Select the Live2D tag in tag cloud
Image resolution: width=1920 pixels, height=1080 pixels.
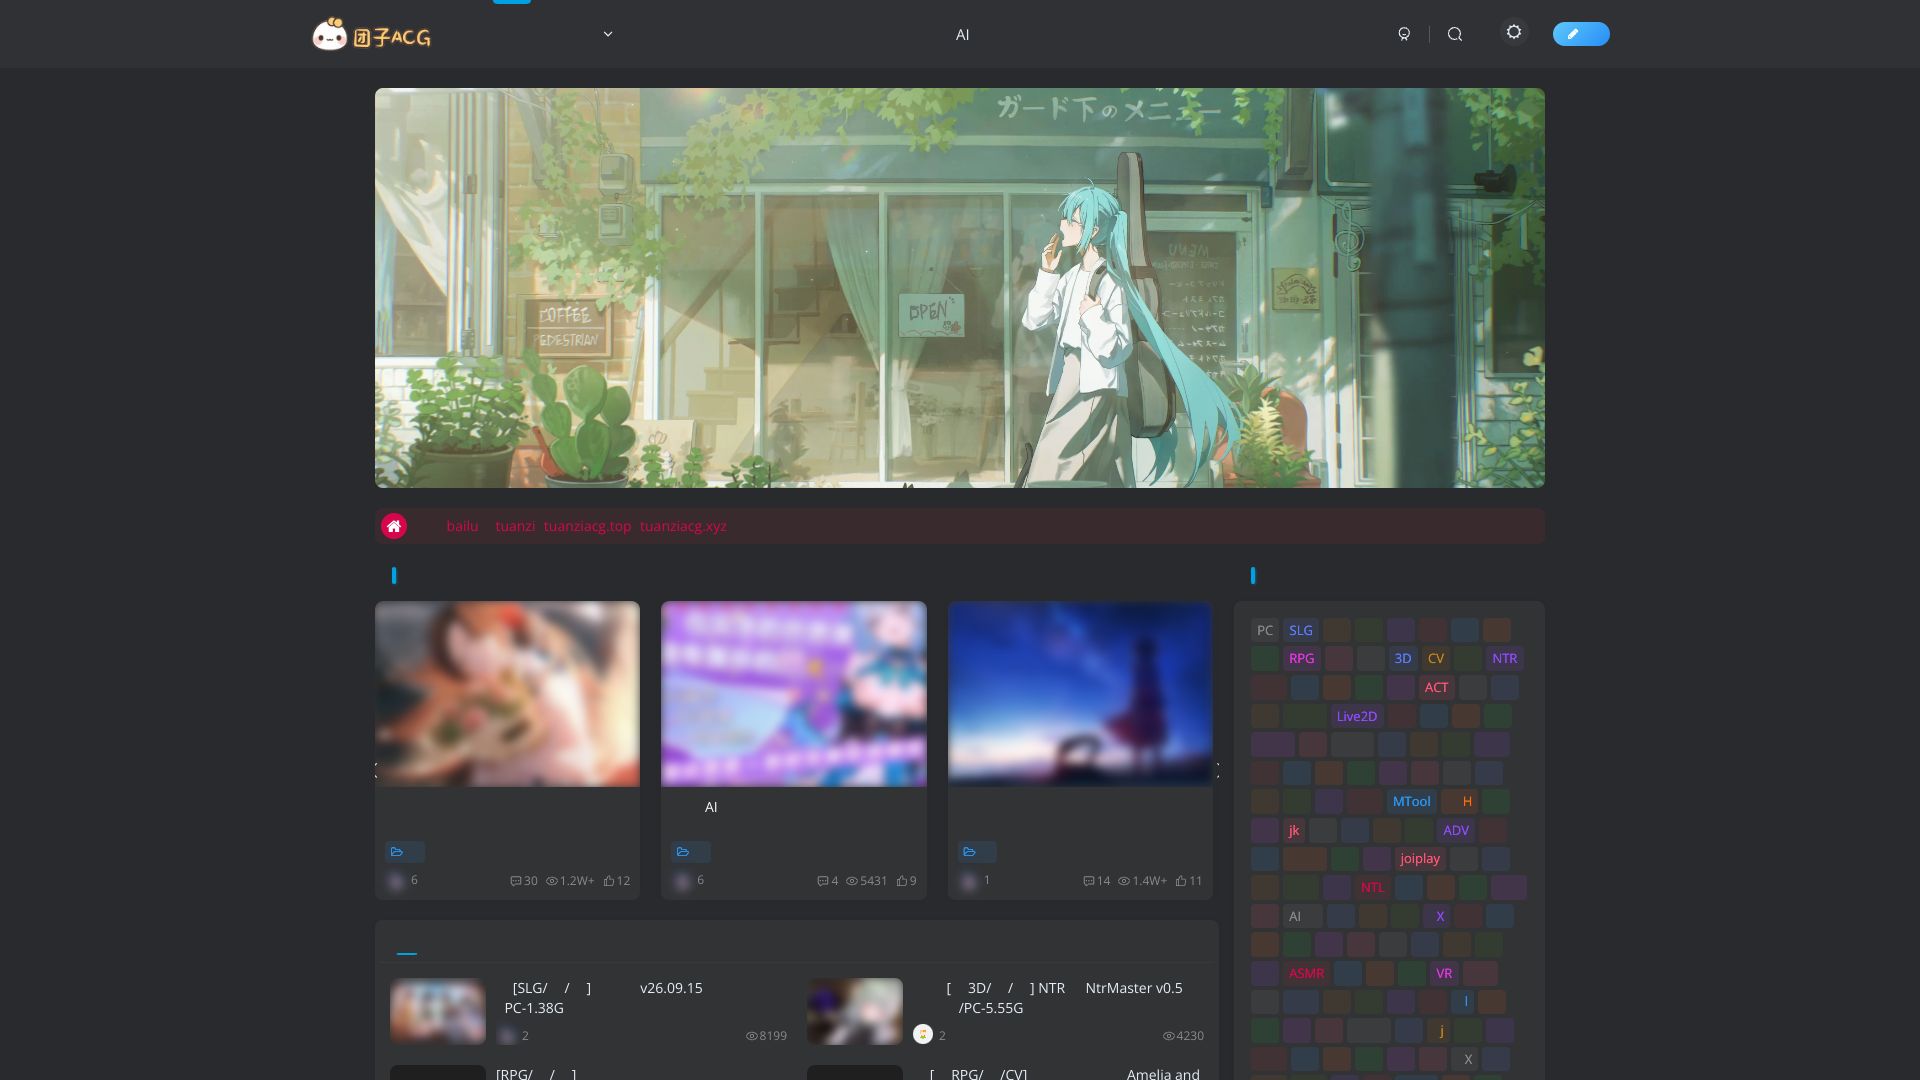(1357, 716)
